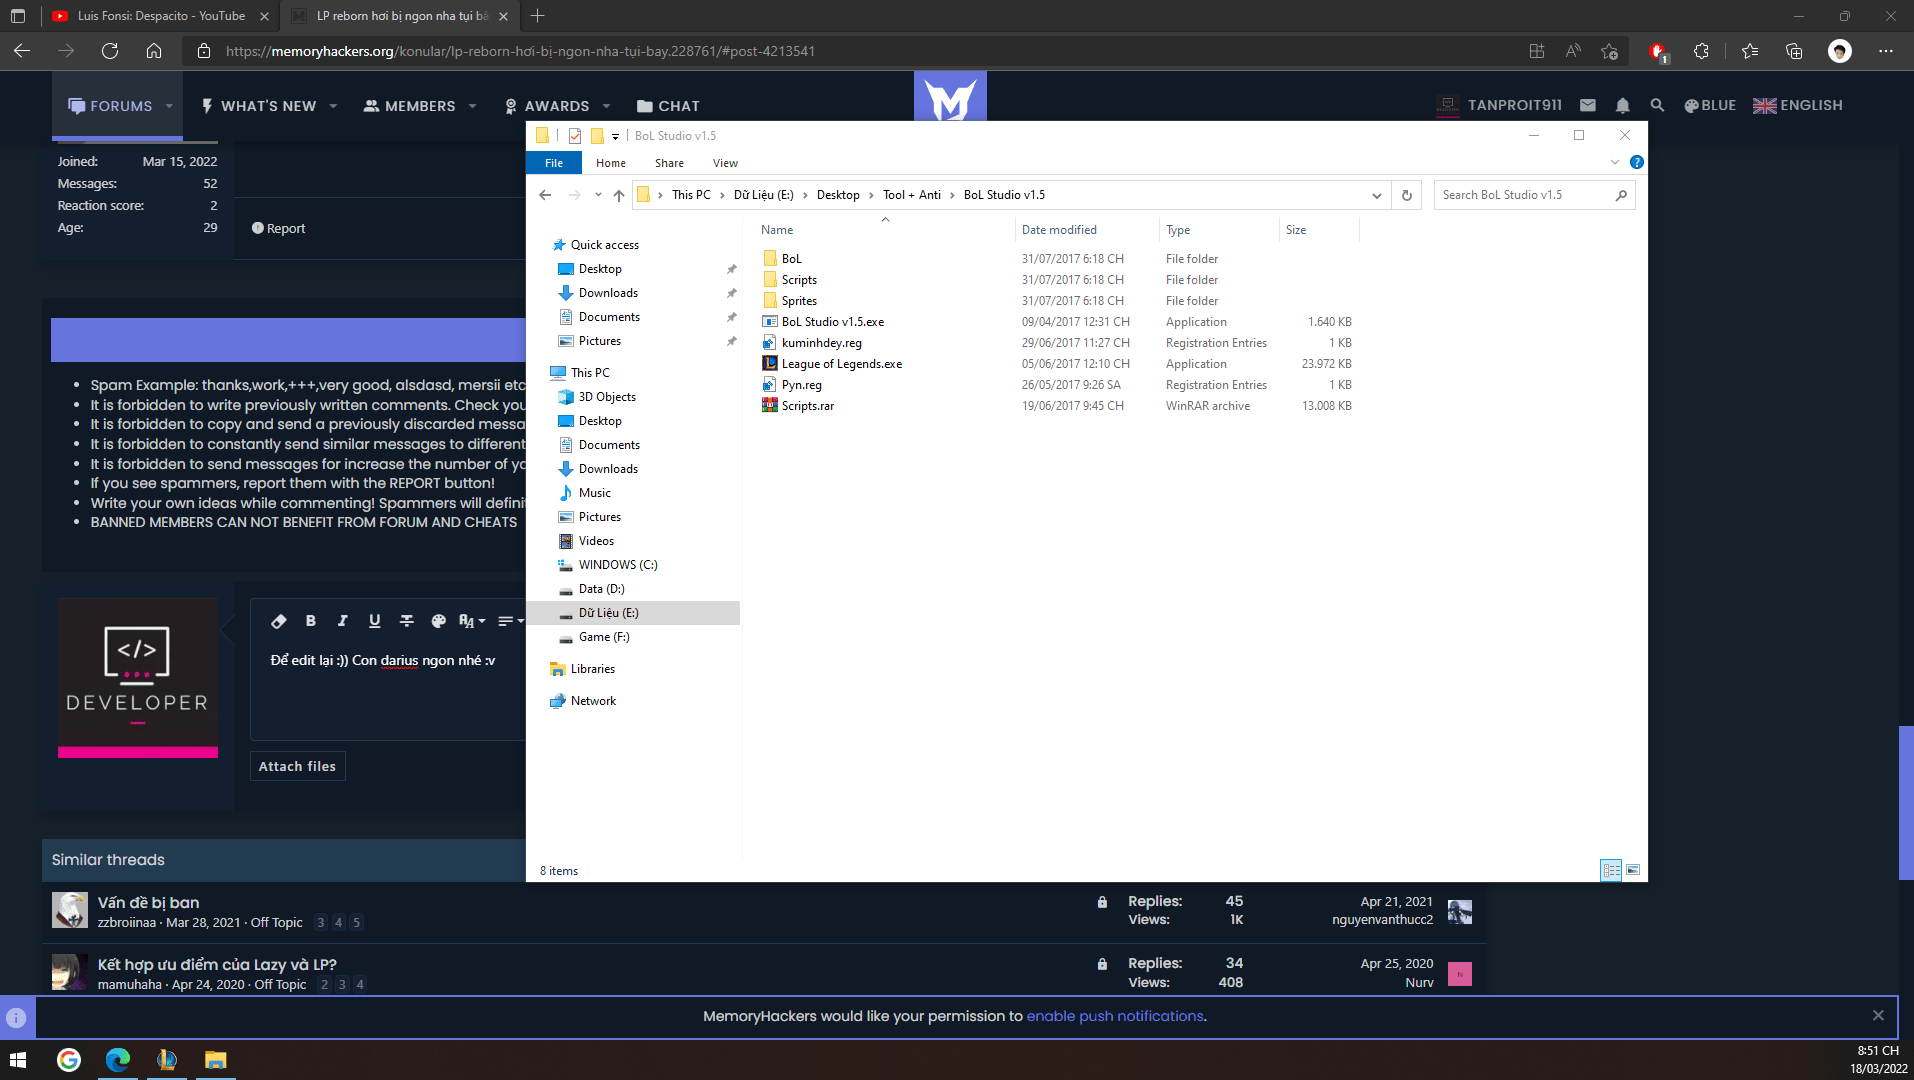Go up one folder level in Explorer

coord(619,195)
